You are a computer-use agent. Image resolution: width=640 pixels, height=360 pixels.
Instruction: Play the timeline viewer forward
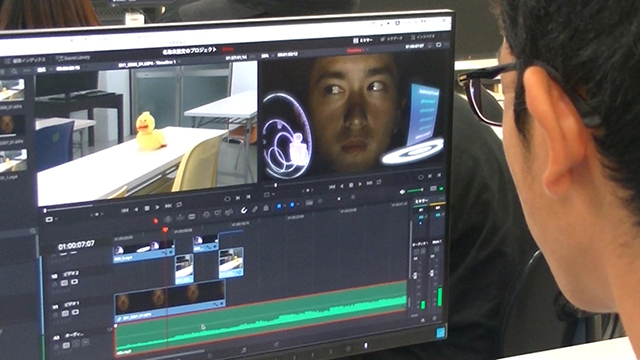tap(360, 184)
